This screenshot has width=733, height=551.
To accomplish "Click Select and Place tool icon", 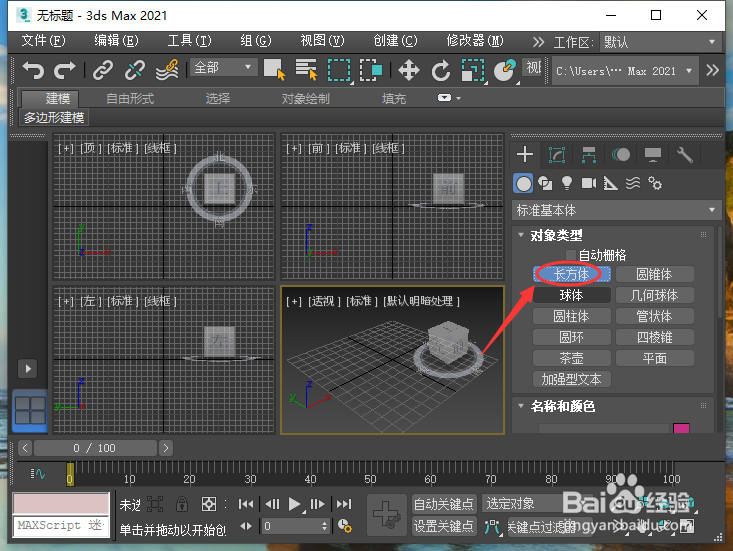I will [505, 71].
